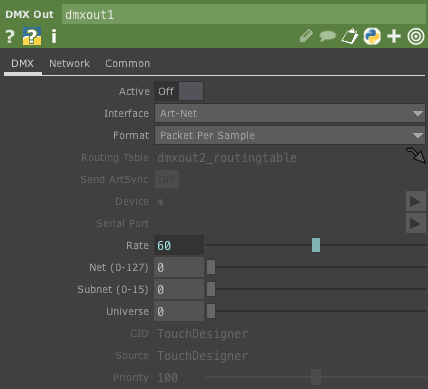Open the comment speech bubble icon
428x389 pixels.
point(328,36)
